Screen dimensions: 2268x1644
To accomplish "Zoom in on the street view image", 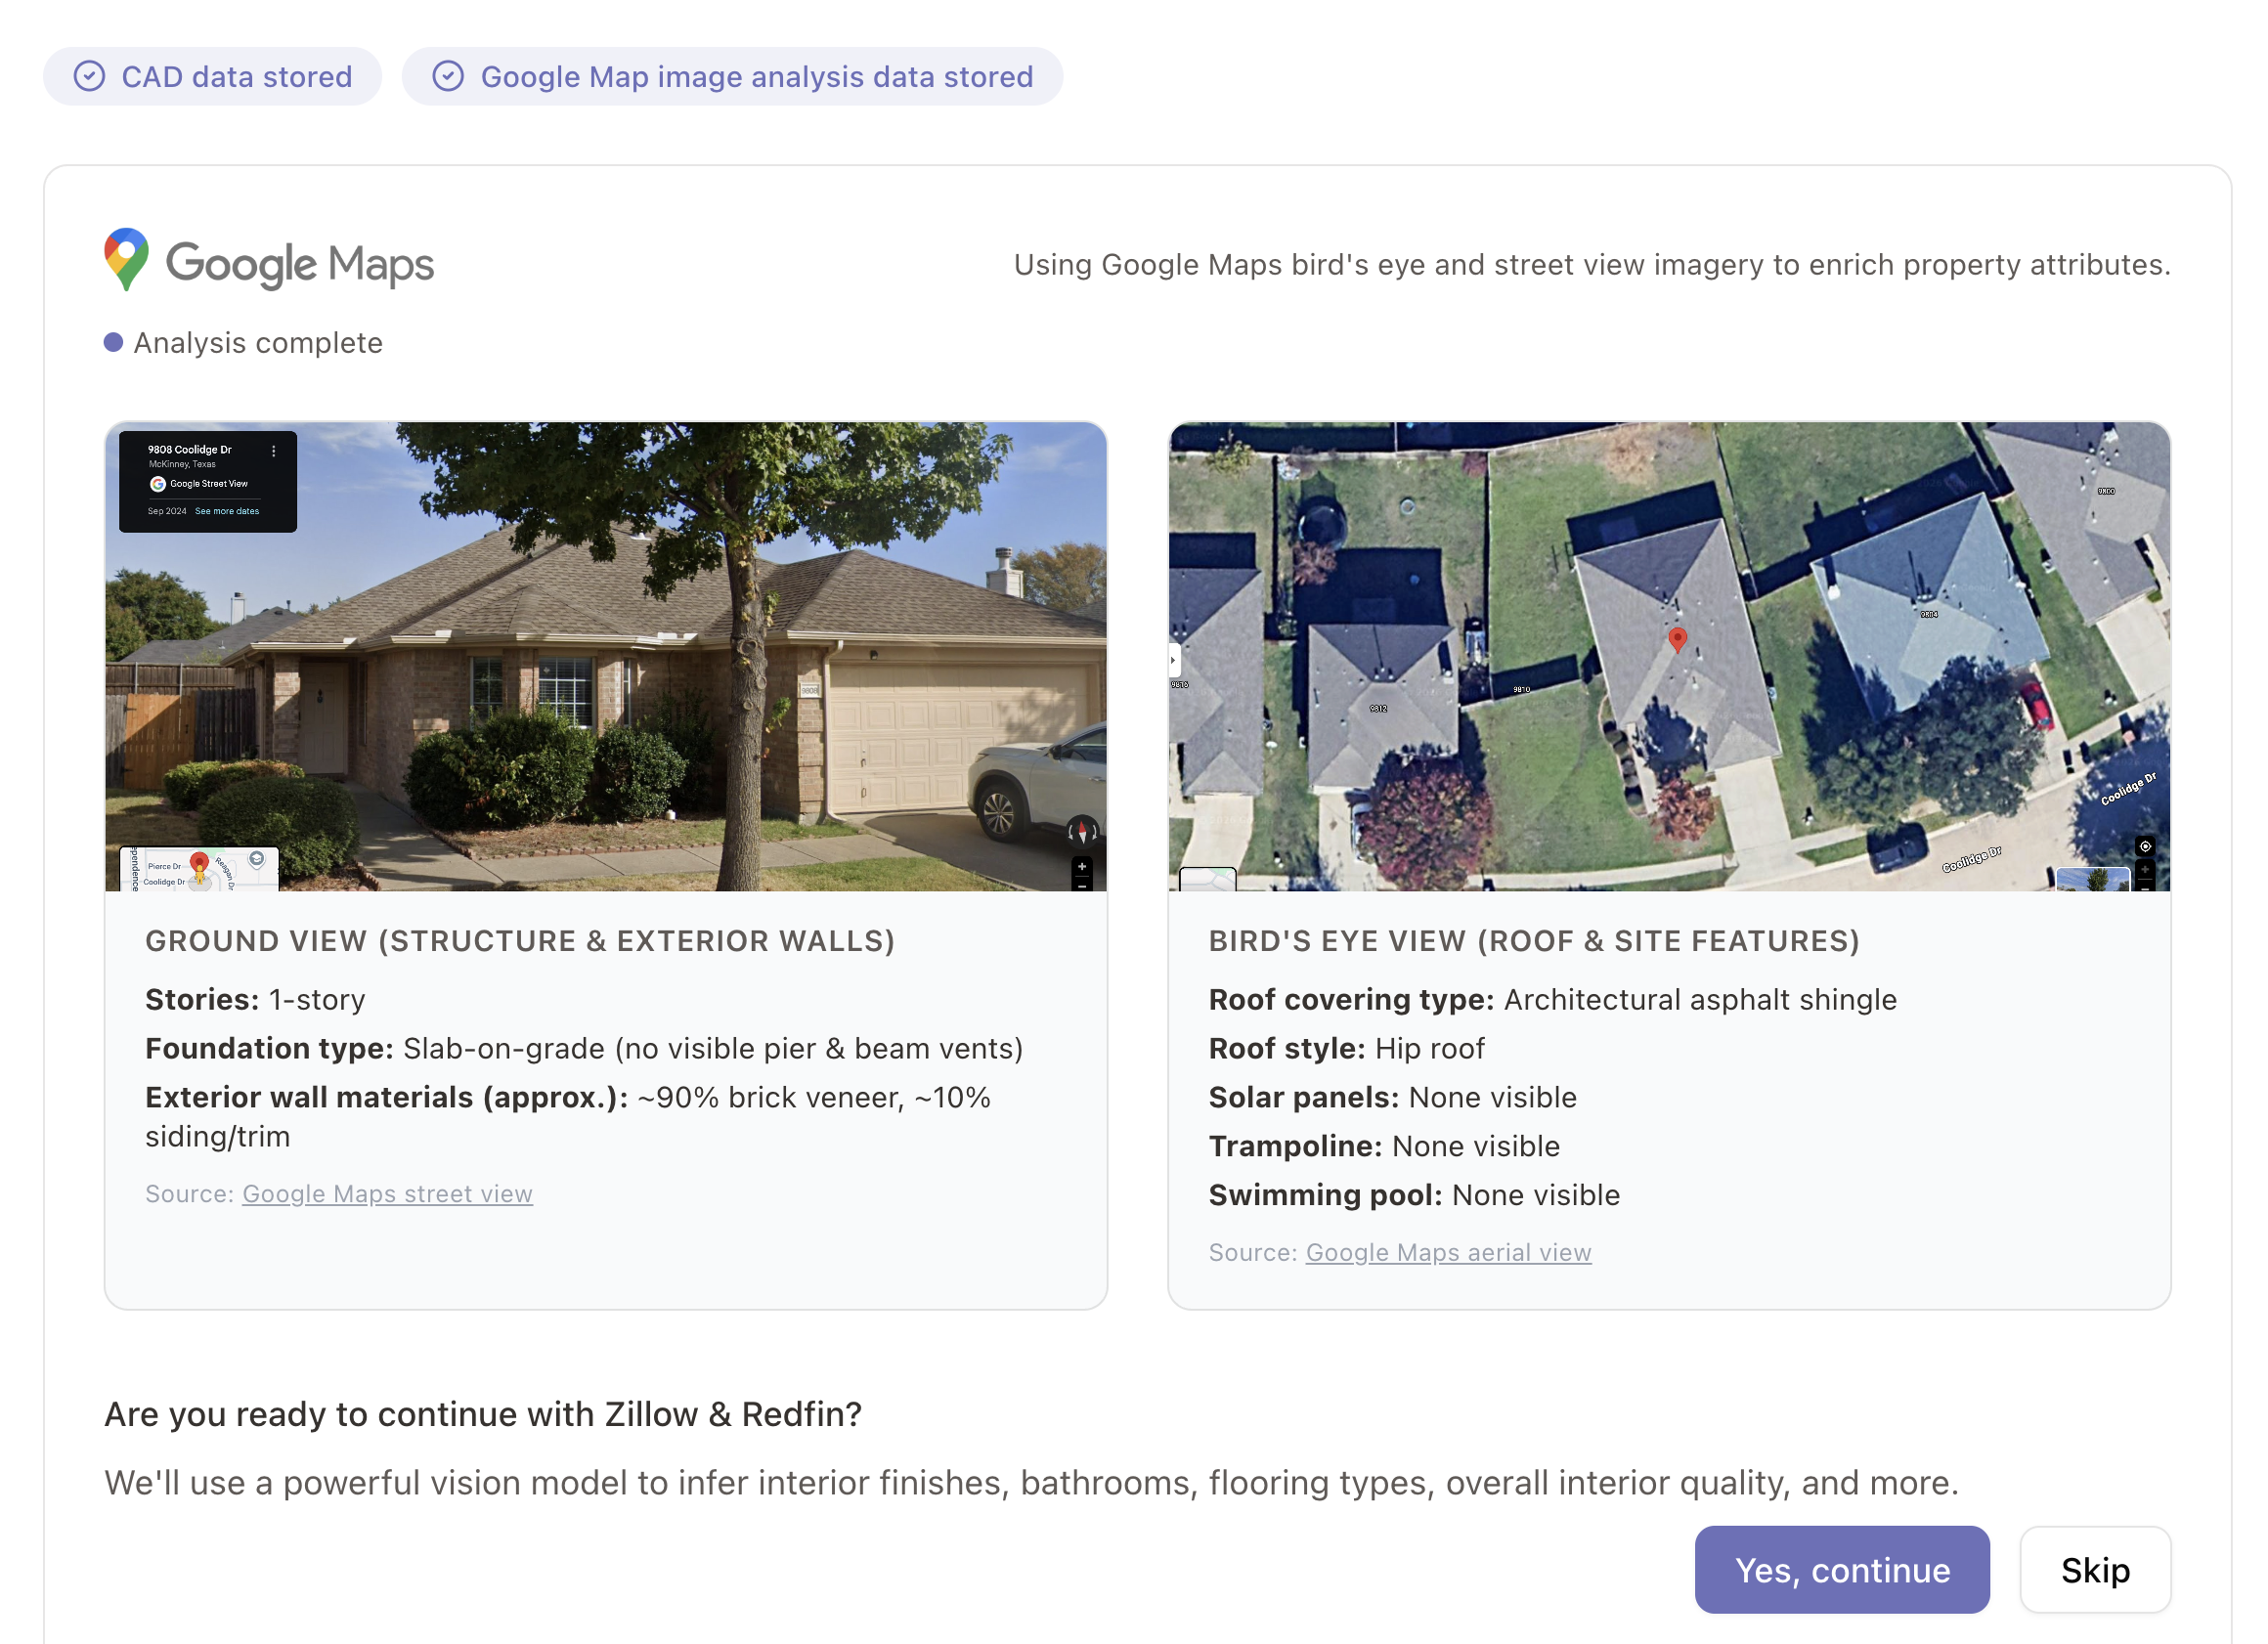I will click(x=1081, y=866).
